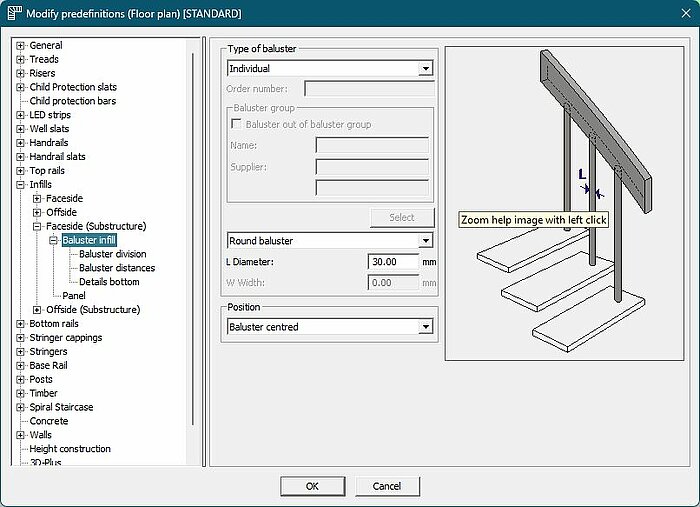700x507 pixels.
Task: Click the dialog title bar stair icon
Action: pyautogui.click(x=14, y=13)
